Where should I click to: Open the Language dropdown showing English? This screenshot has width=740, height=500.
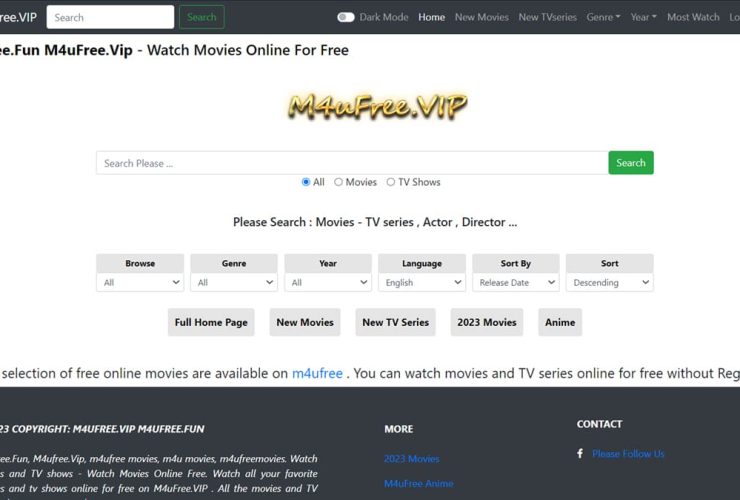click(422, 282)
